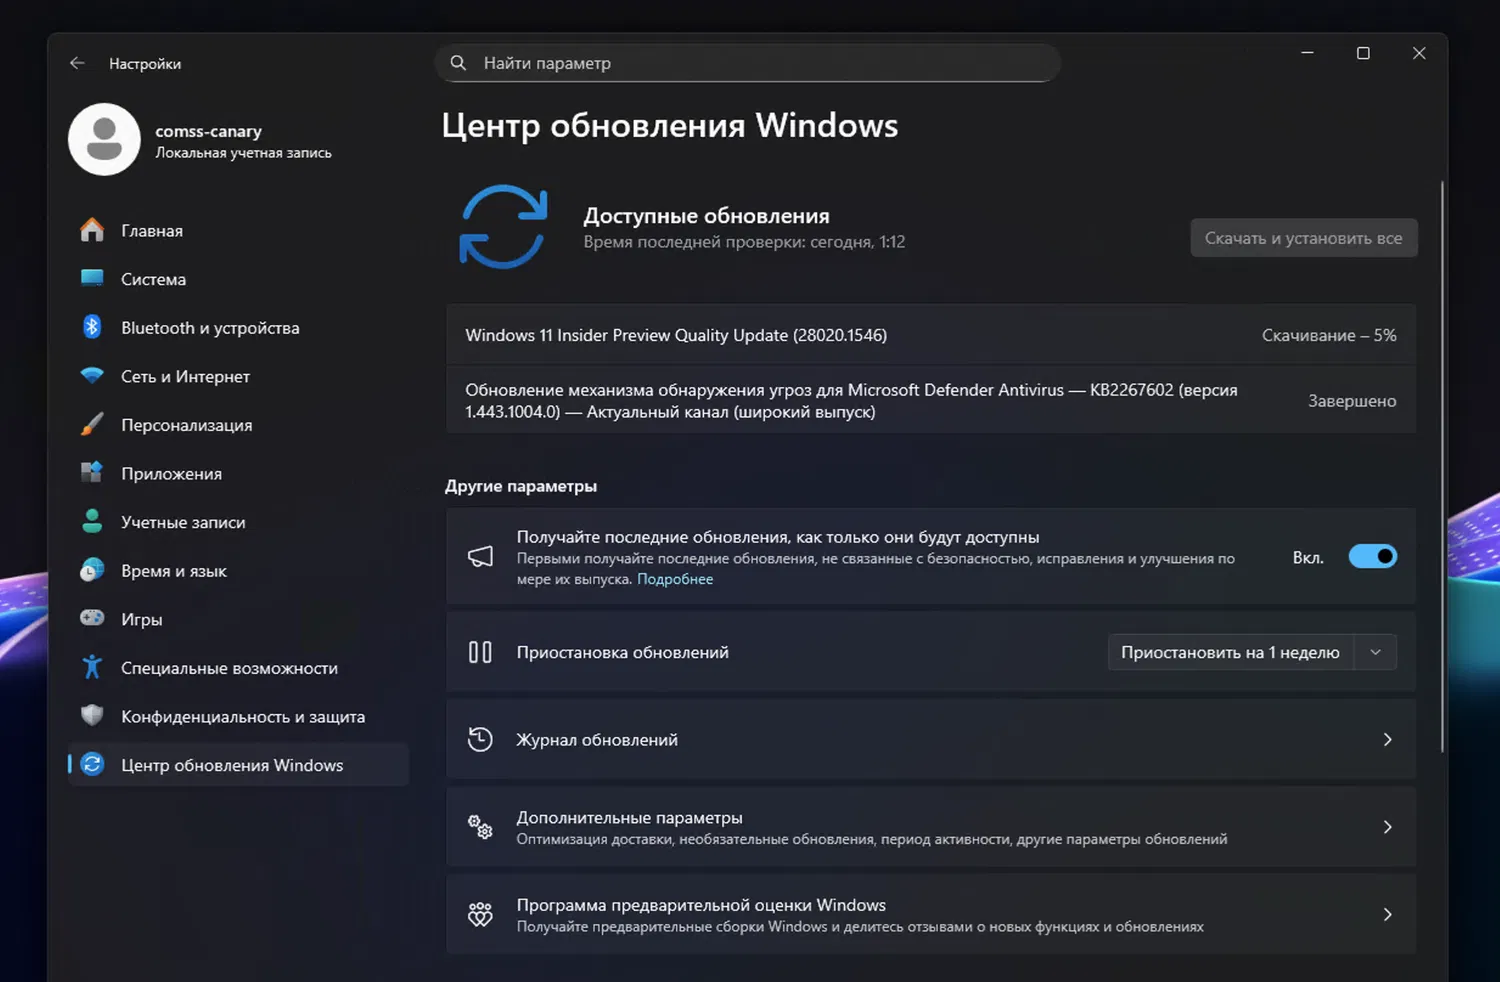Click the Дополнительные параметры gear icon

coord(480,827)
